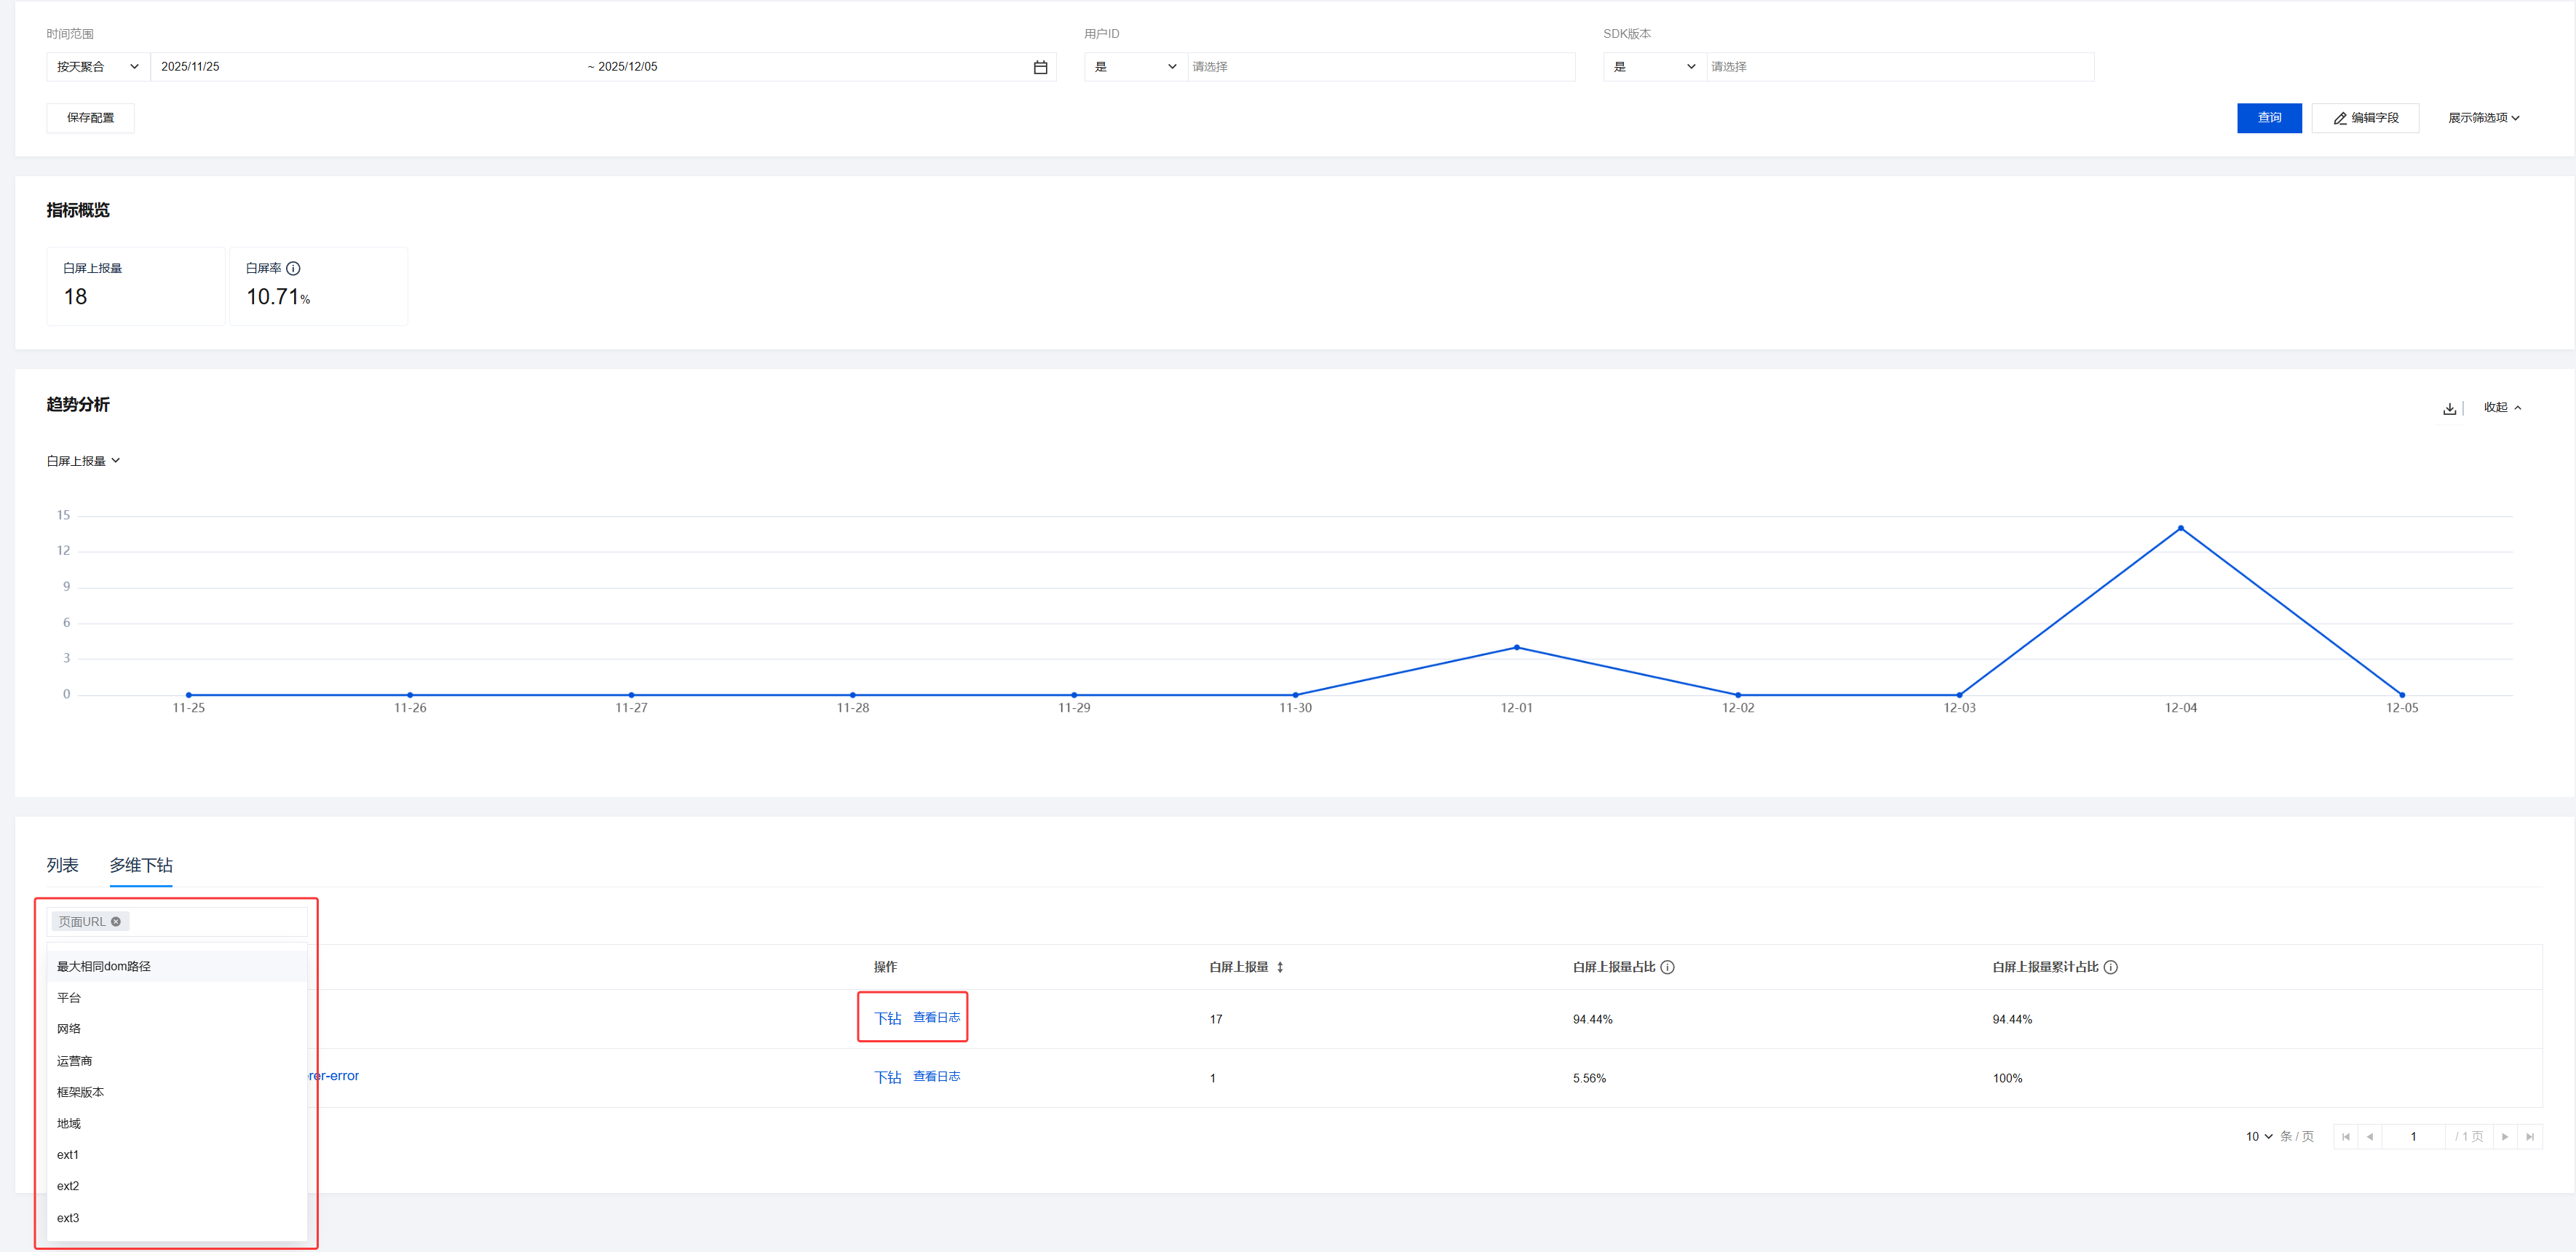The image size is (2576, 1252).
Task: Remove the 页面URL tag
Action: [x=116, y=922]
